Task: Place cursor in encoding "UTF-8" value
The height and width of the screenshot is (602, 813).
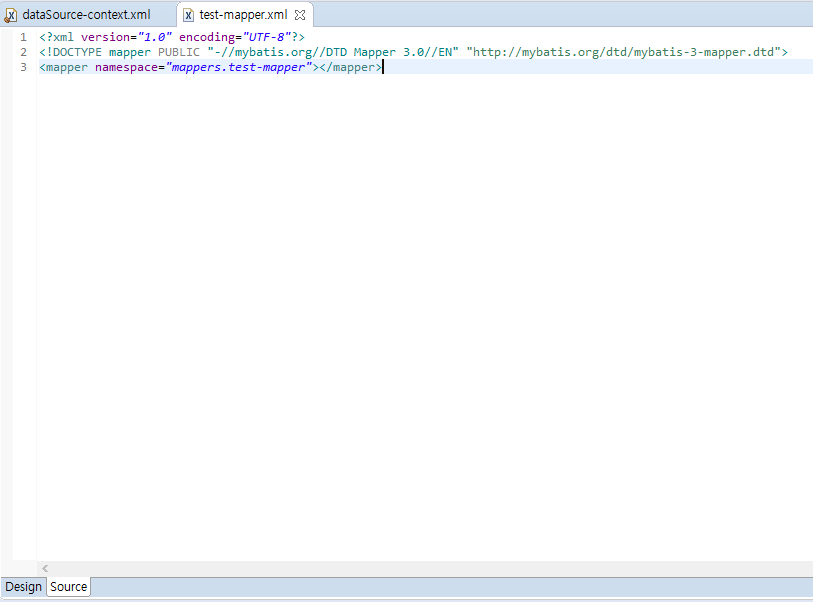Action: pyautogui.click(x=267, y=37)
